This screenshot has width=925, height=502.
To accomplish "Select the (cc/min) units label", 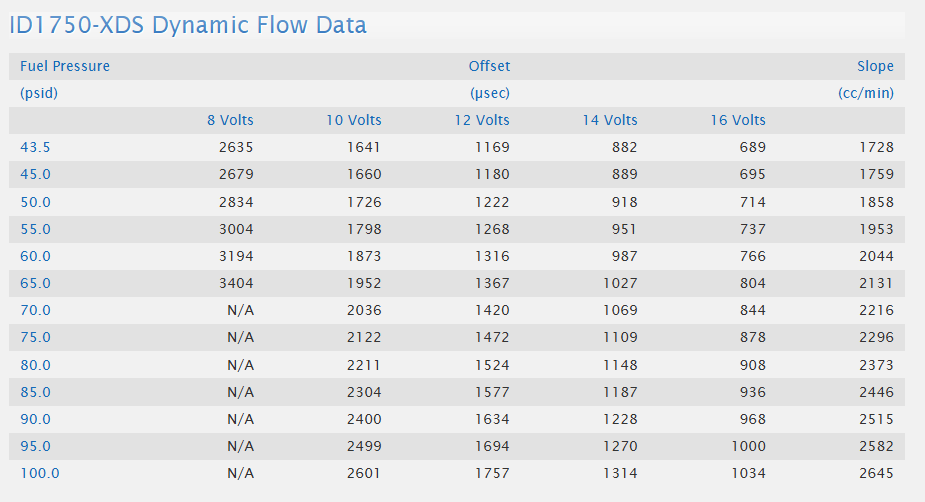I will (866, 93).
